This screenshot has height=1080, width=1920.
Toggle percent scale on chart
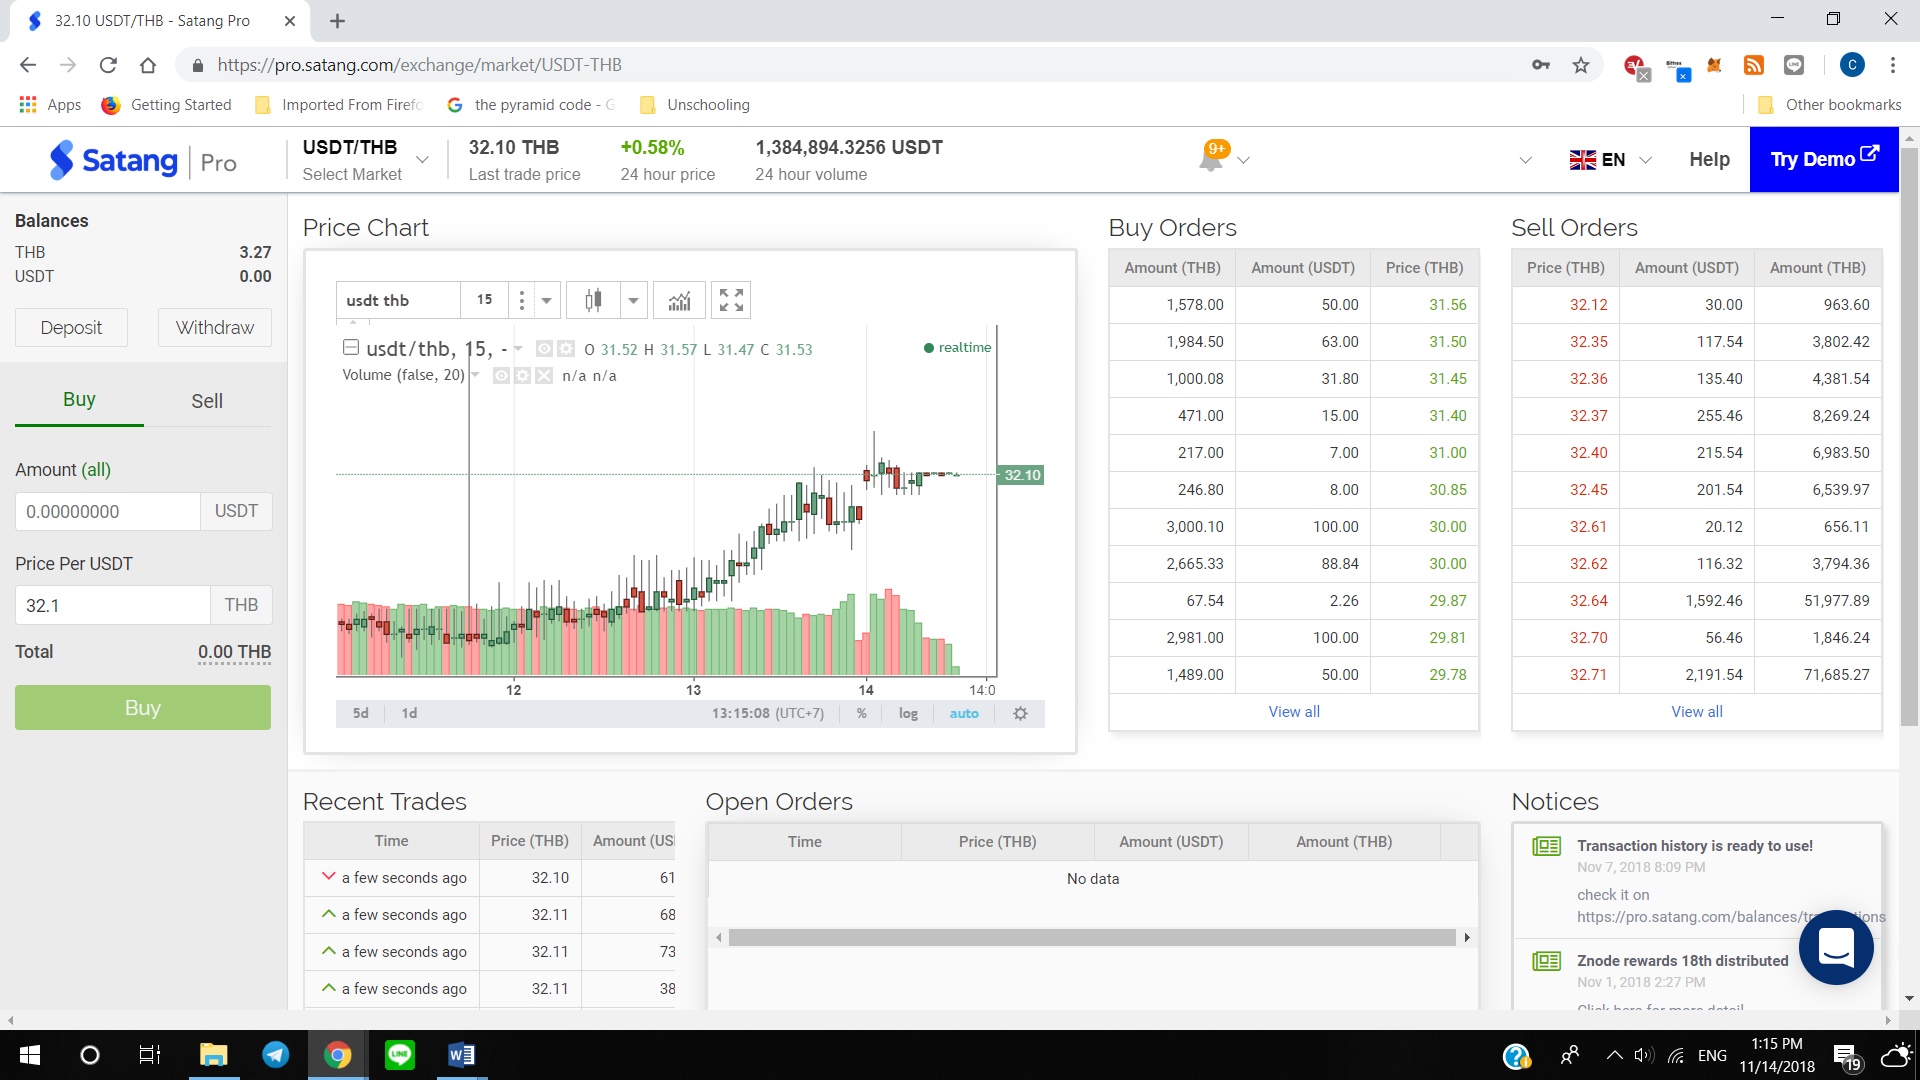coord(861,713)
